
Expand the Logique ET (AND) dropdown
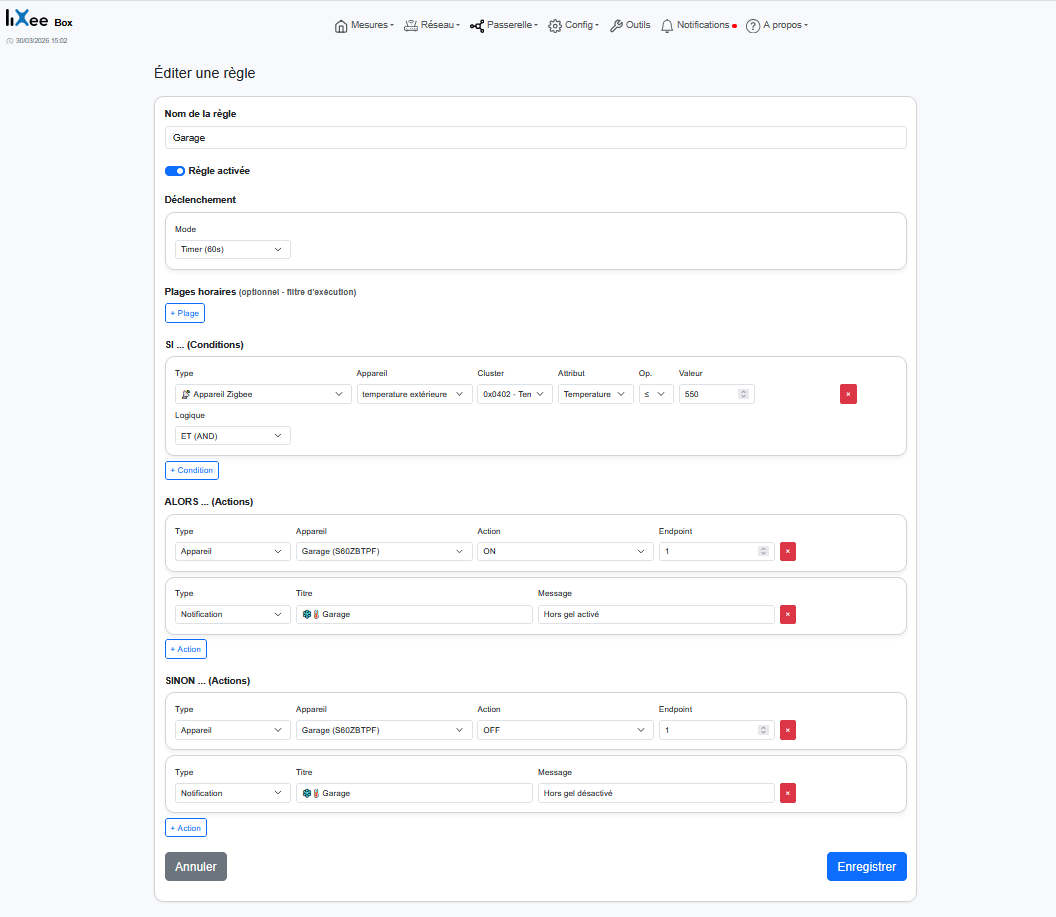pos(232,436)
